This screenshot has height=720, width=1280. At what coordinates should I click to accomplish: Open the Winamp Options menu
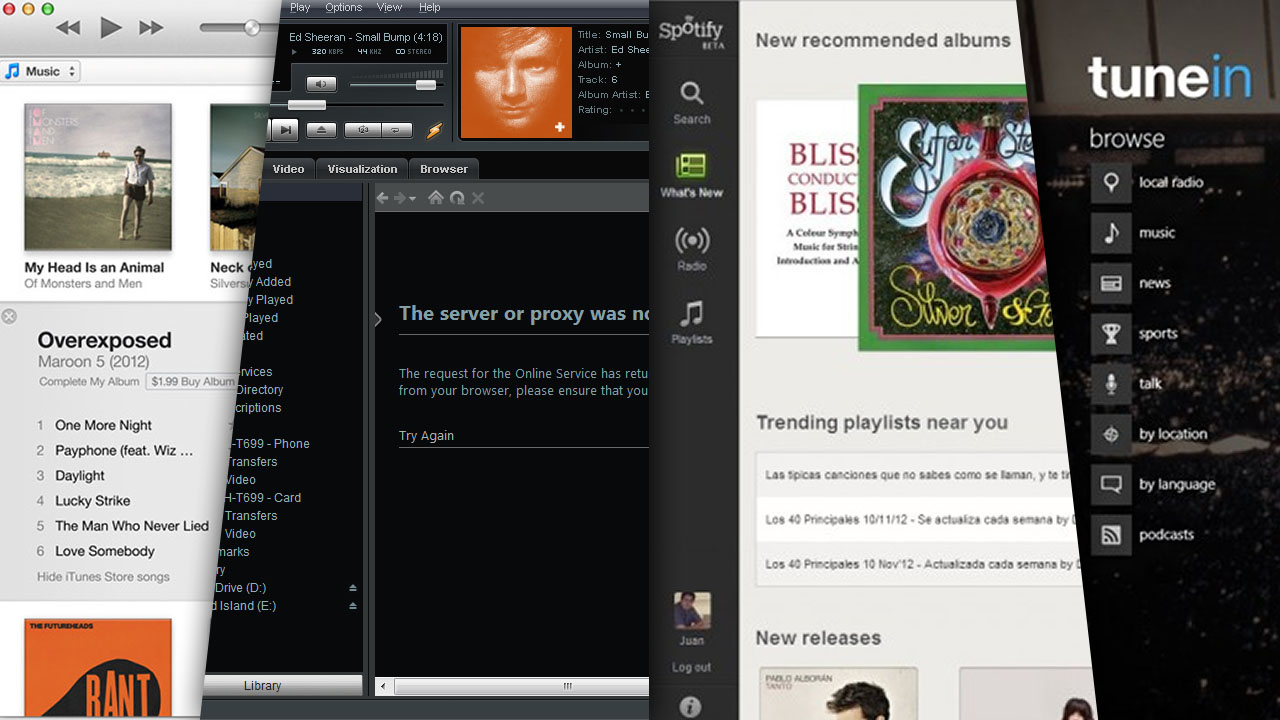(343, 7)
